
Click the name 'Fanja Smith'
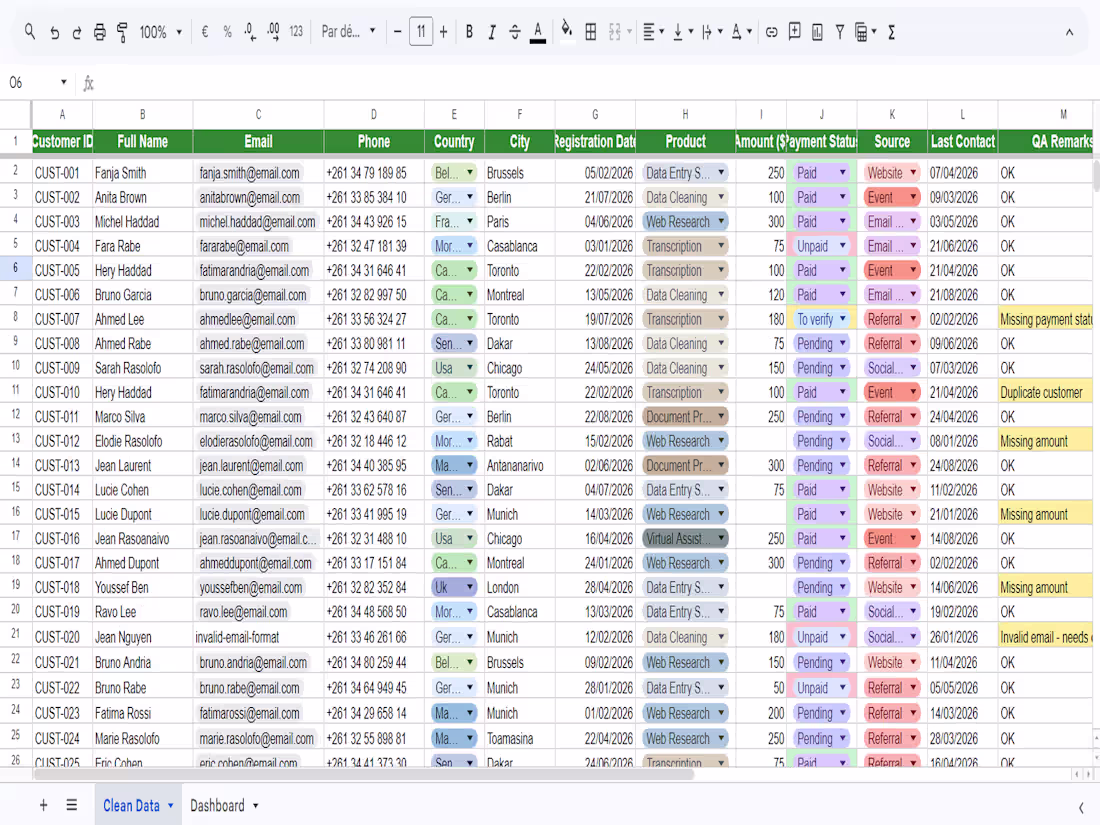pyautogui.click(x=121, y=173)
